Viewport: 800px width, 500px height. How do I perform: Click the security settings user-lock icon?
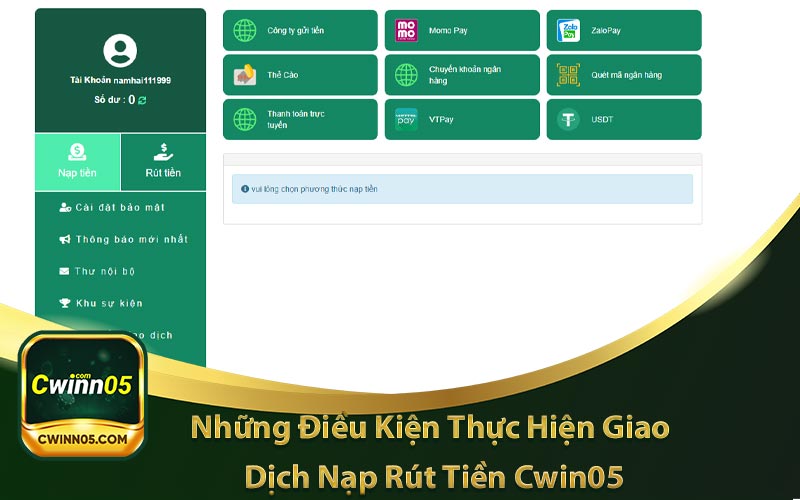[x=65, y=208]
